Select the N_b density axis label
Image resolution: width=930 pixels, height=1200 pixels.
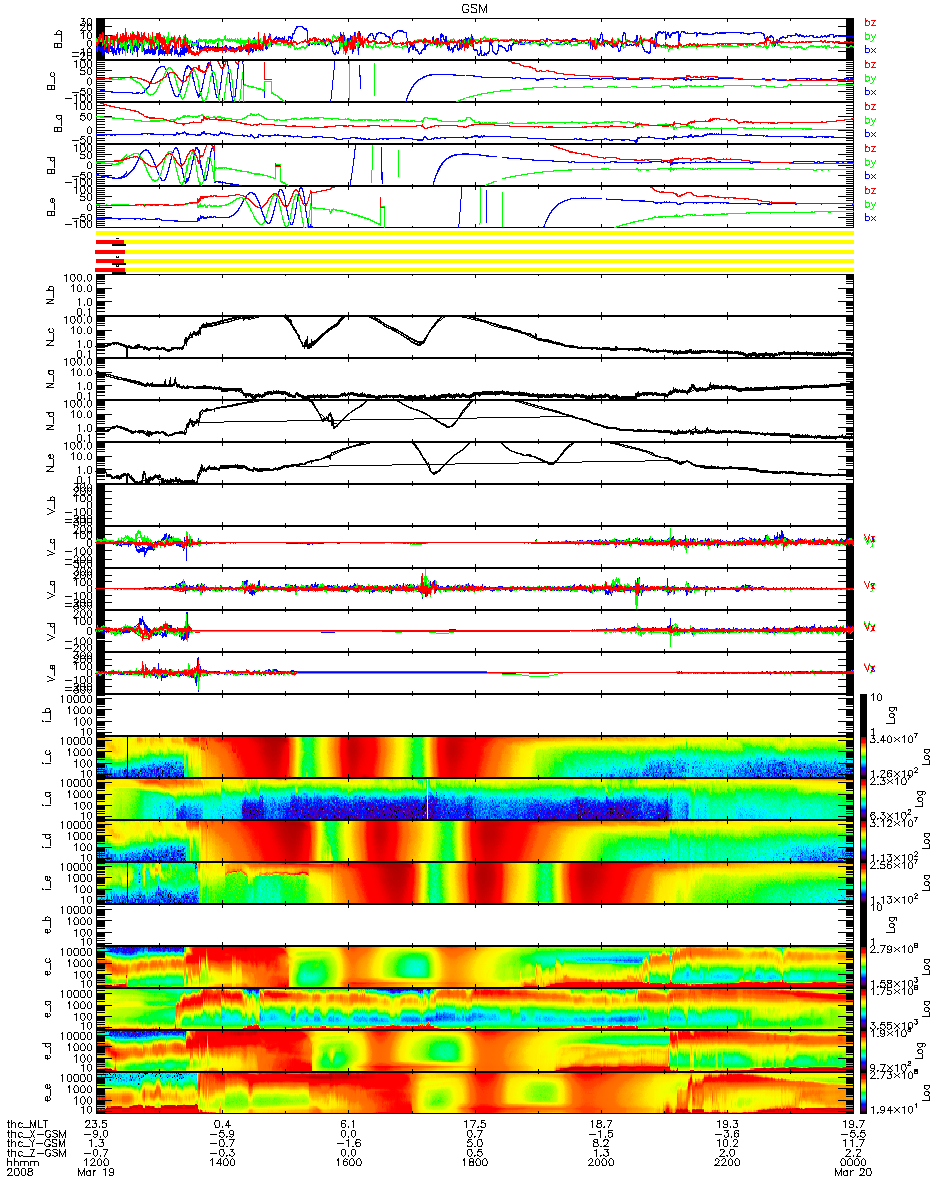(50, 296)
